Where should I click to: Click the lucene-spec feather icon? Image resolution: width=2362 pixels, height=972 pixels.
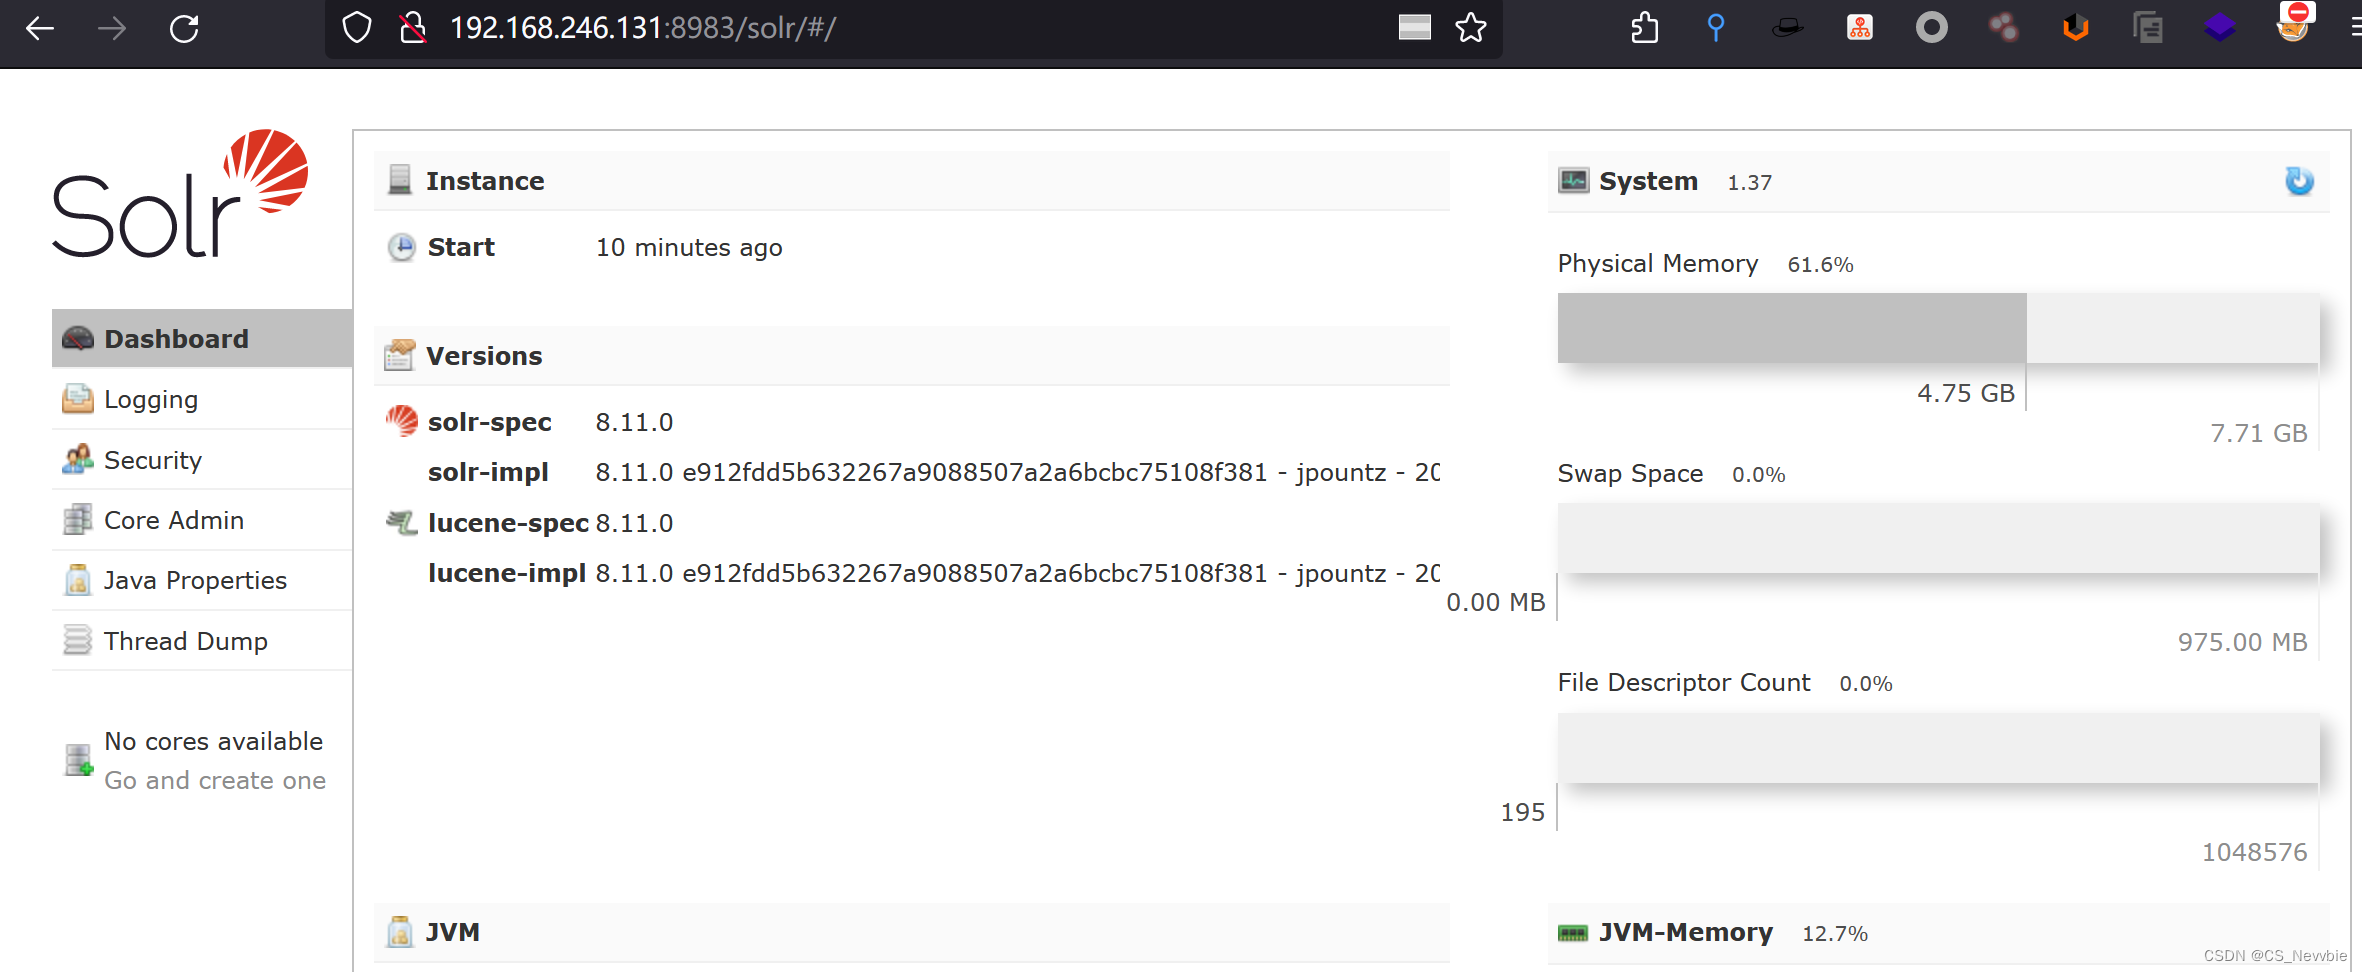click(x=402, y=522)
